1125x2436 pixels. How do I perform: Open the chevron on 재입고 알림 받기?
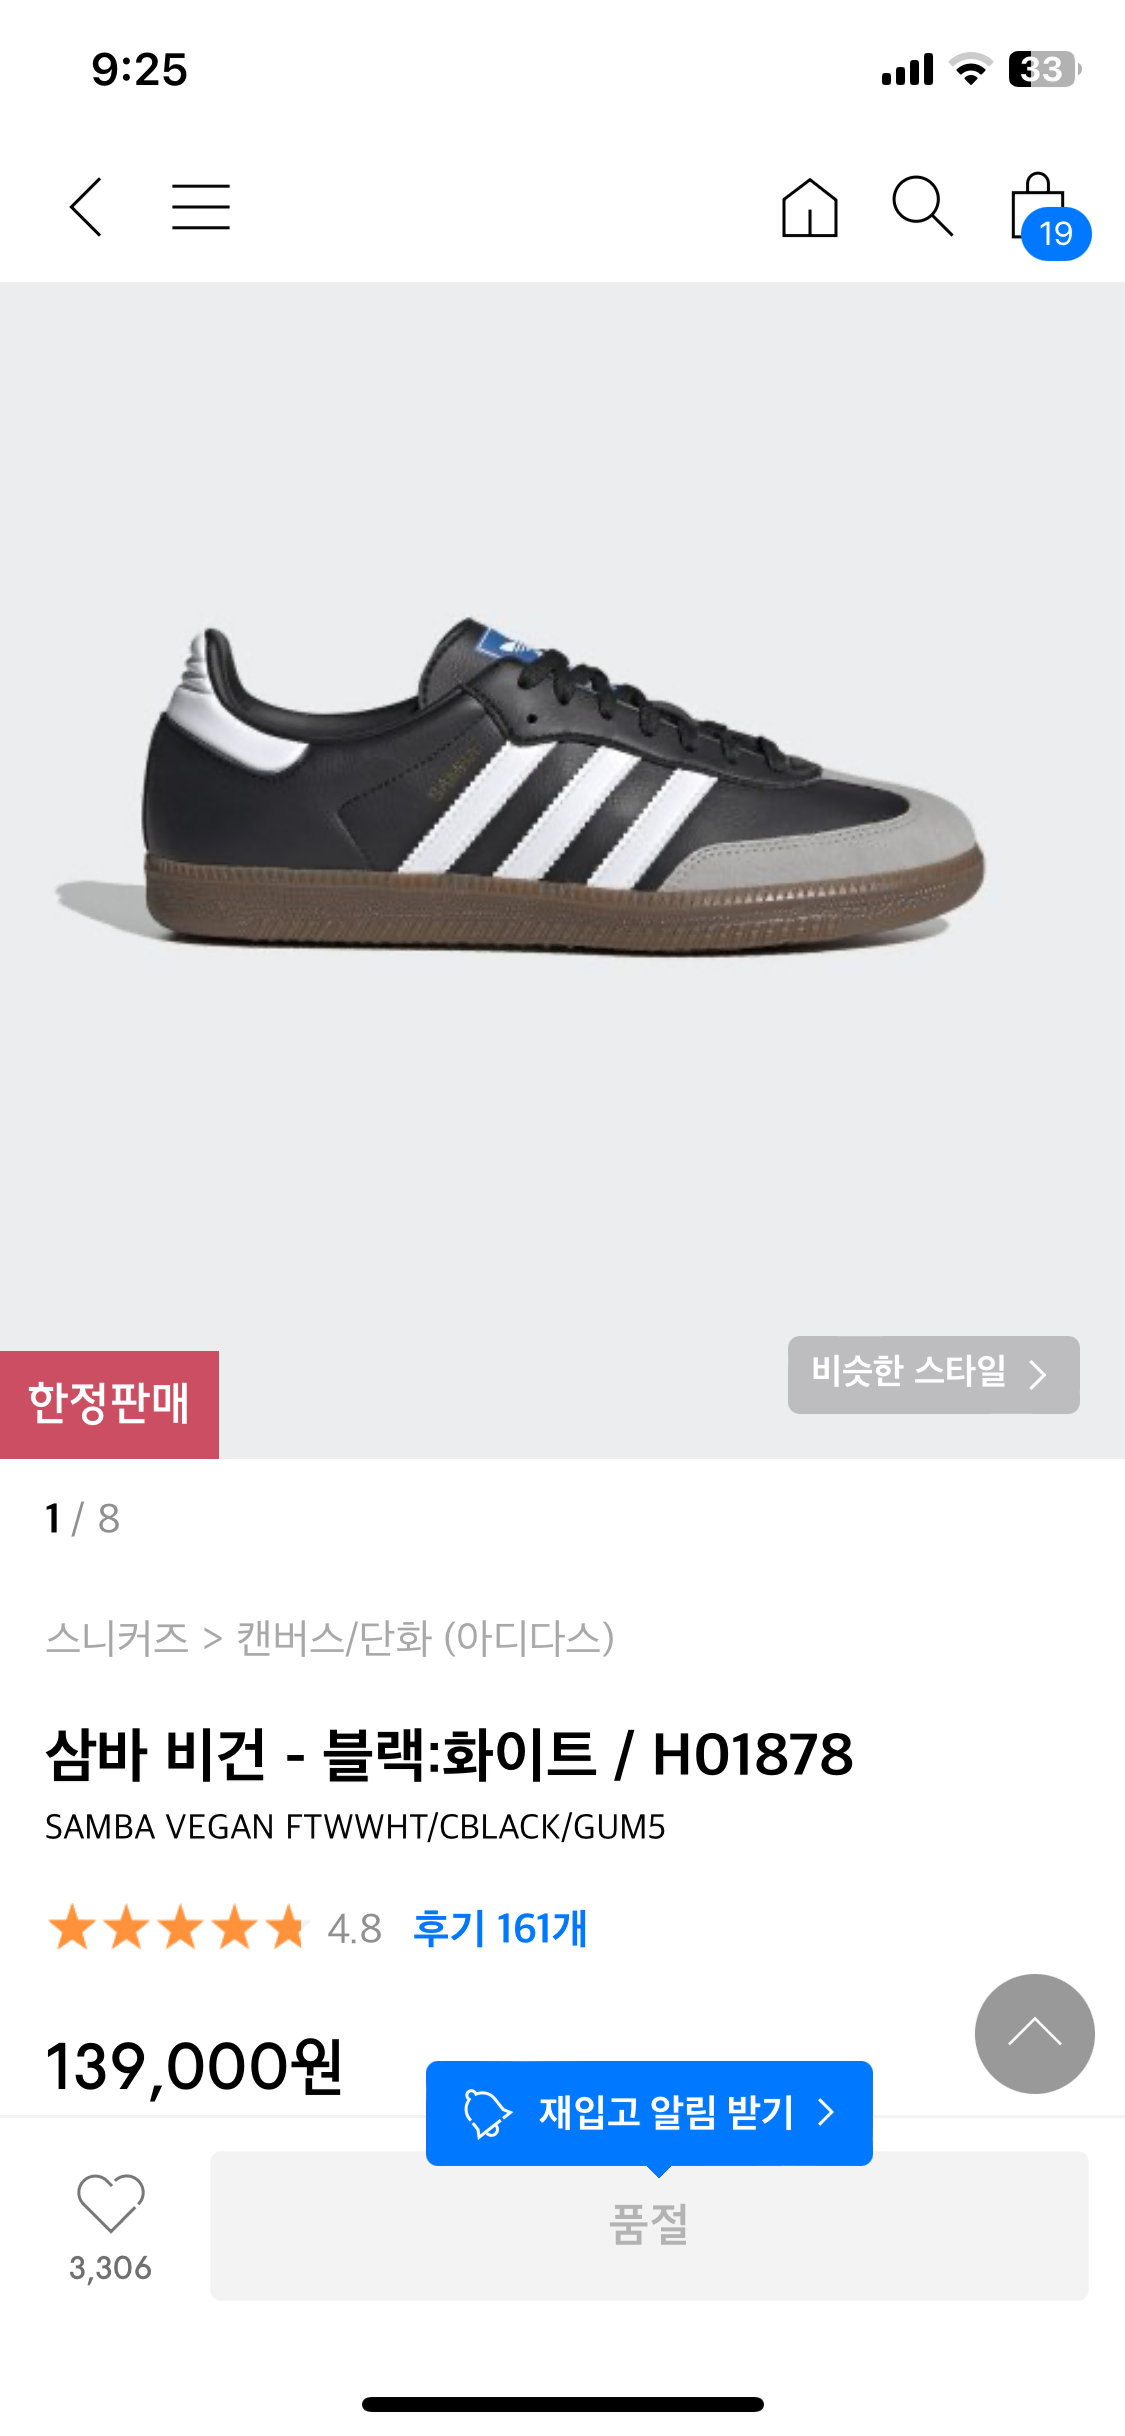(826, 2112)
